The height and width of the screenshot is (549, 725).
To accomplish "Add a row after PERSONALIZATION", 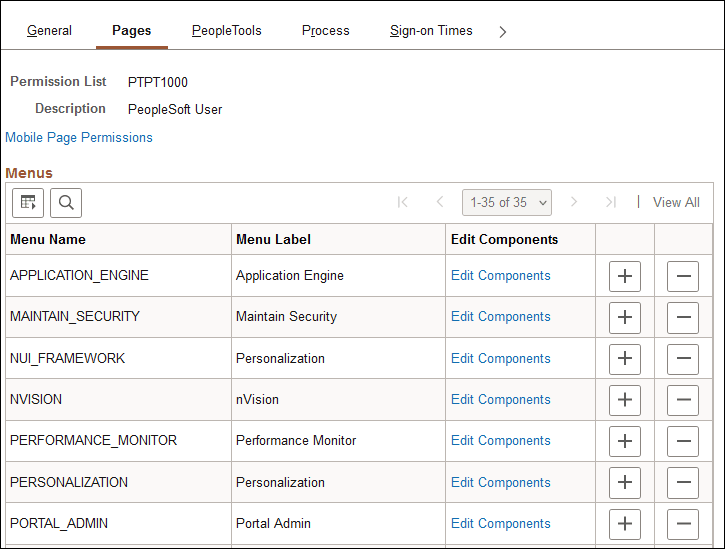I will tap(625, 482).
